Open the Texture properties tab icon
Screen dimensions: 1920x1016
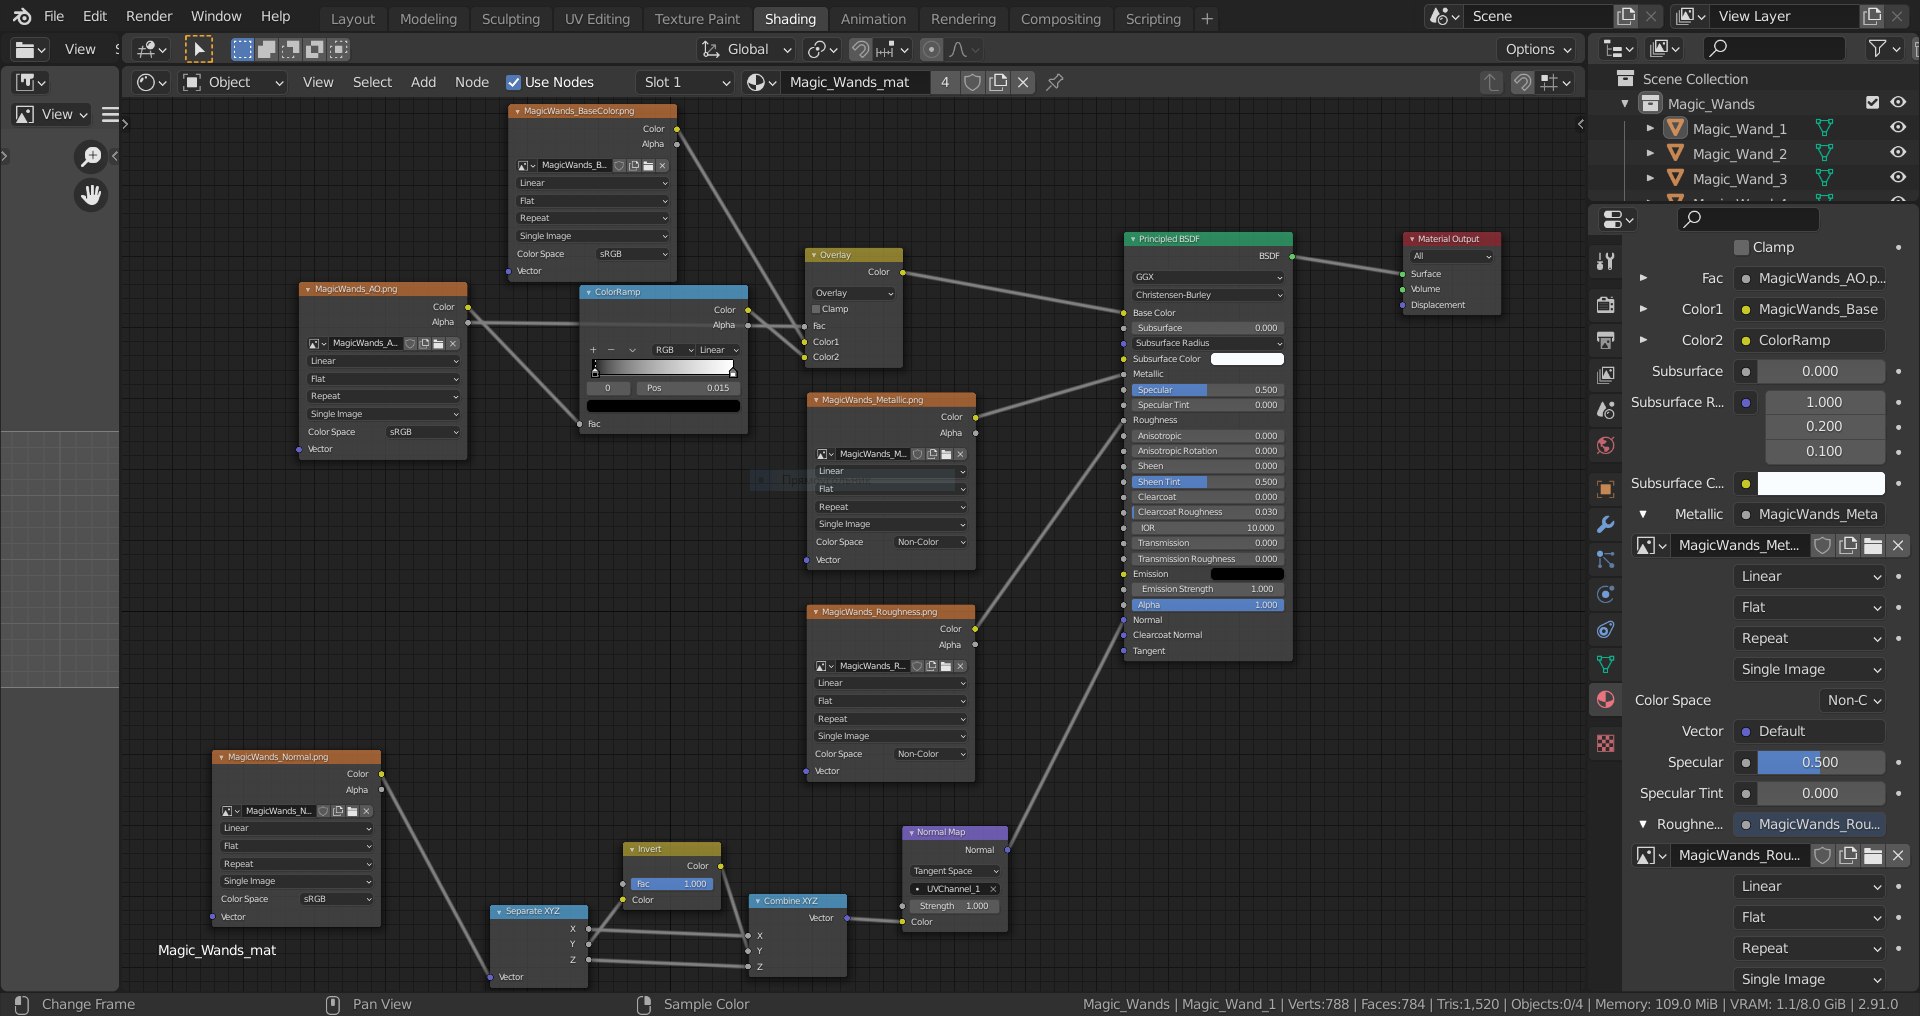1605,743
